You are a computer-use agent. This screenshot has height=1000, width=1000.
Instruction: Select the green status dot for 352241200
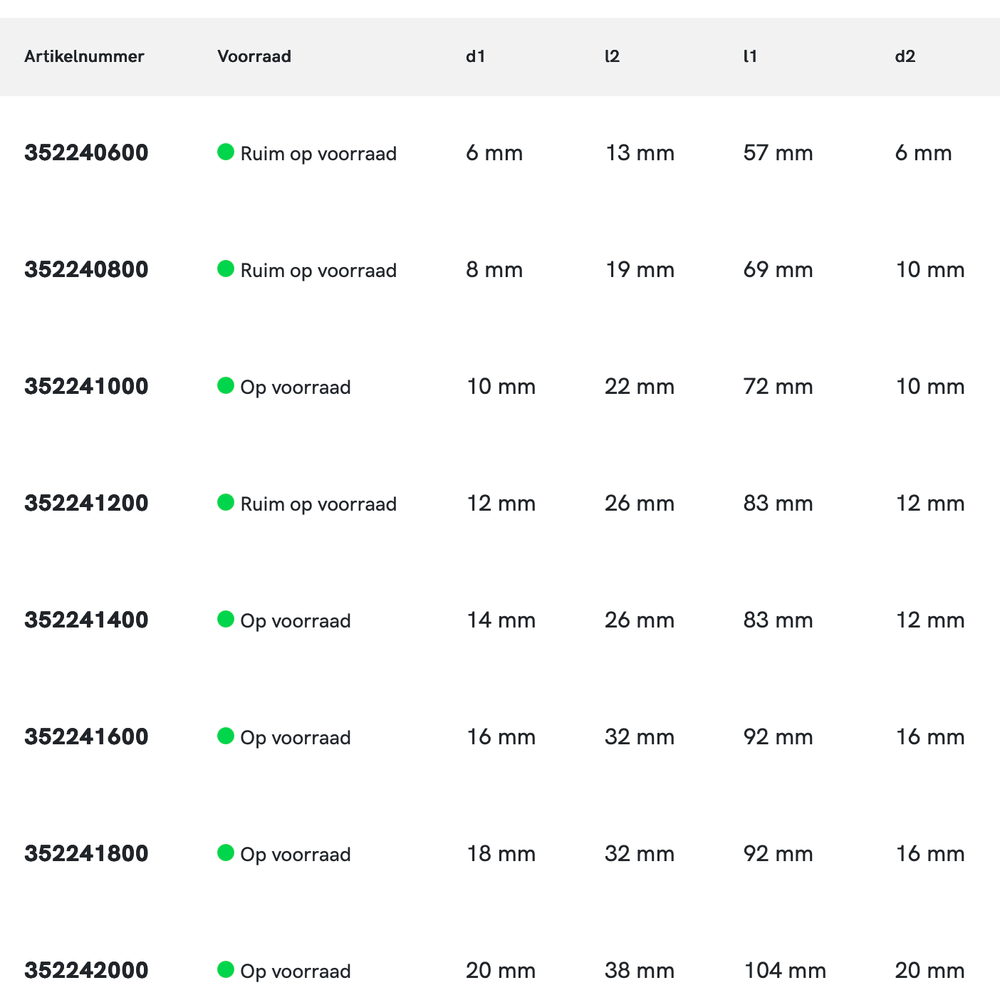pos(226,503)
